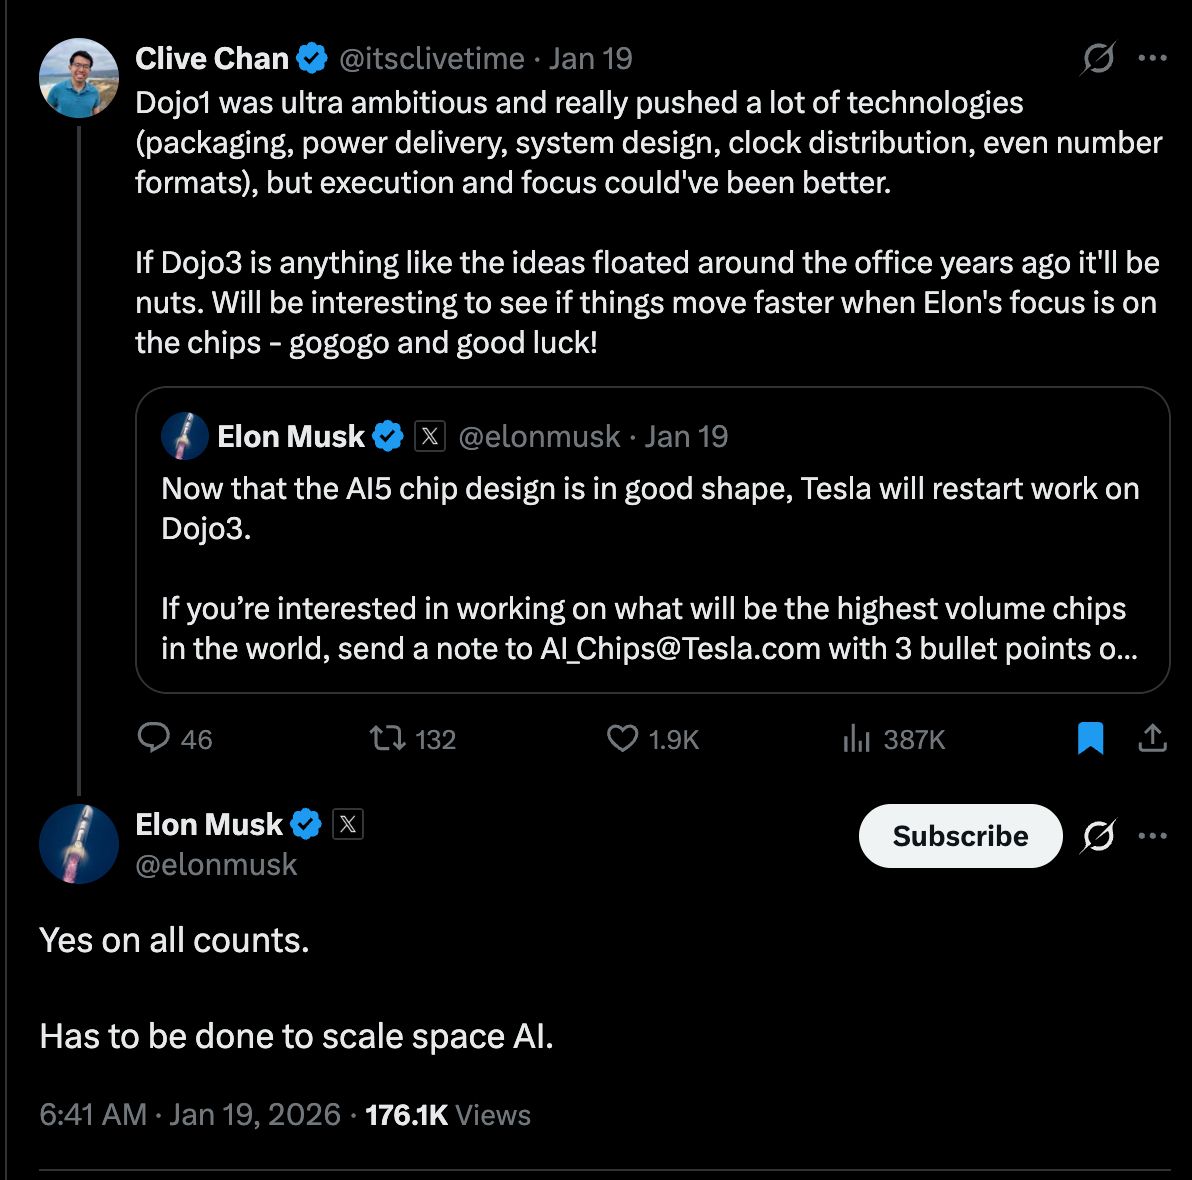Open the more options menu on Elon Musk's reply
This screenshot has height=1180, width=1192.
[1153, 836]
